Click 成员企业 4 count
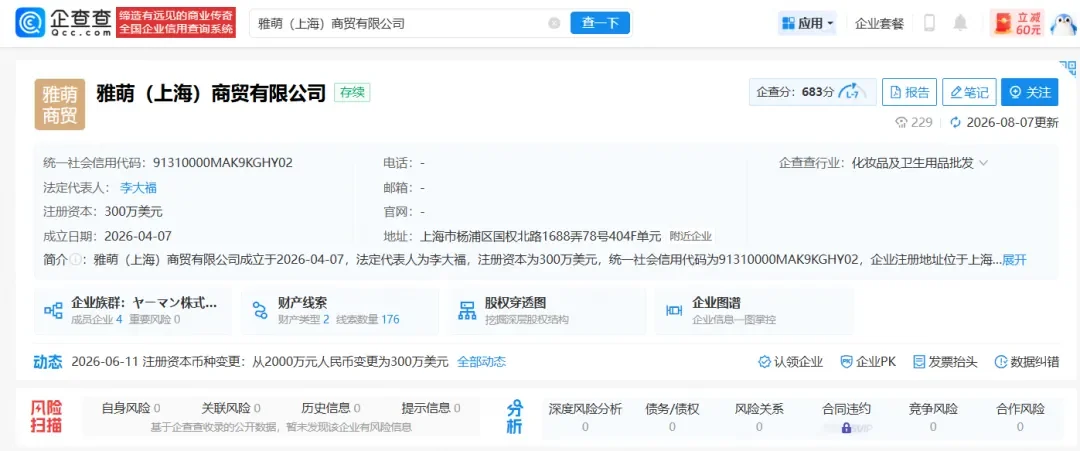The image size is (1080, 451). tap(96, 319)
